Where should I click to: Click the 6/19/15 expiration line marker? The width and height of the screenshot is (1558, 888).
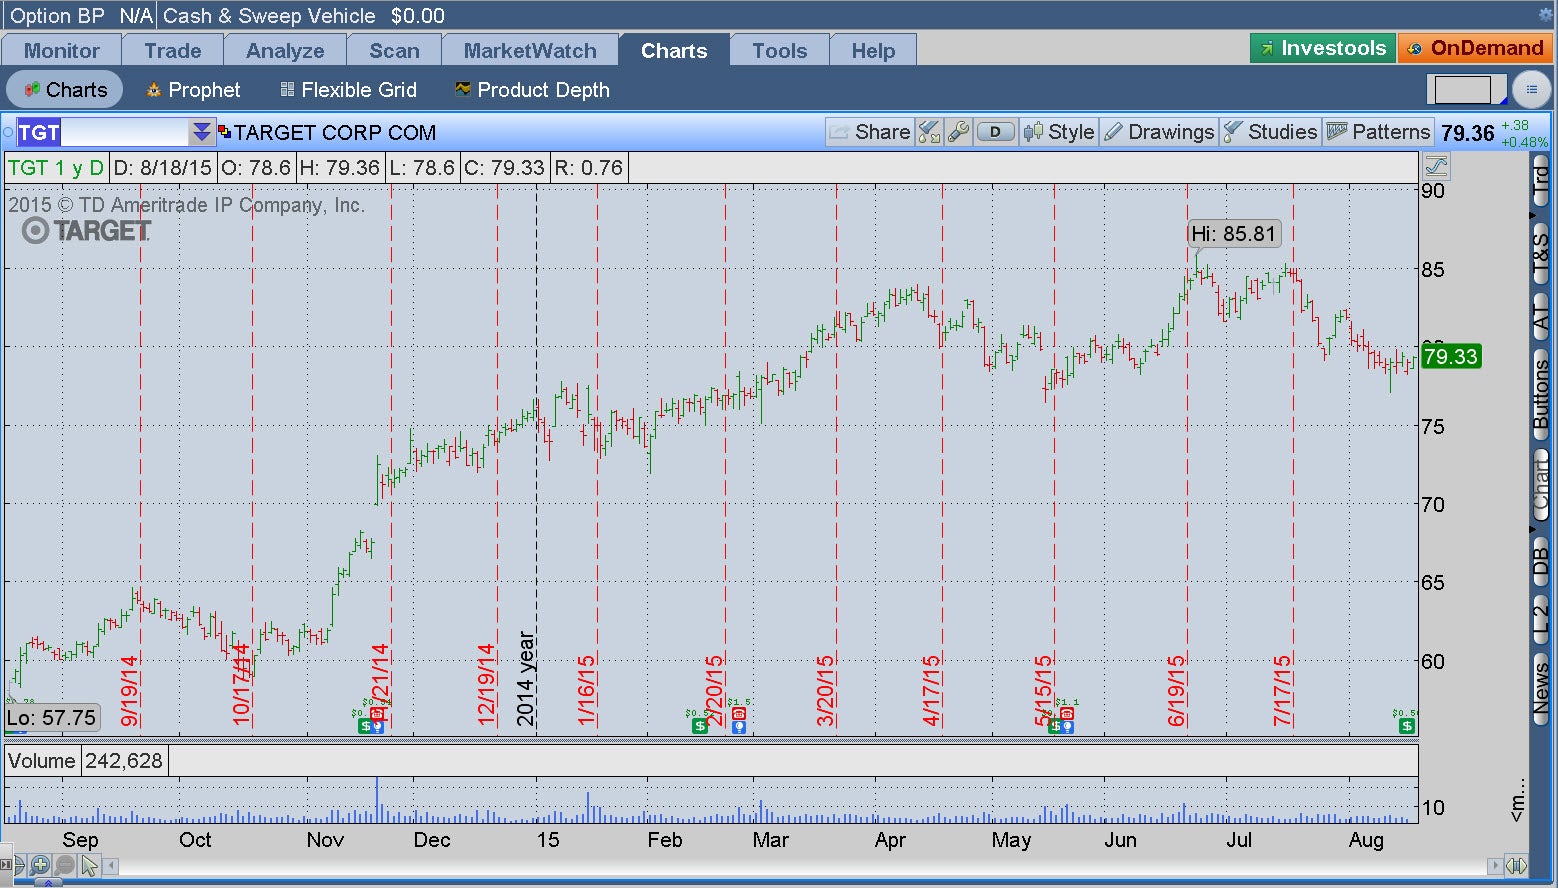[x=1177, y=691]
